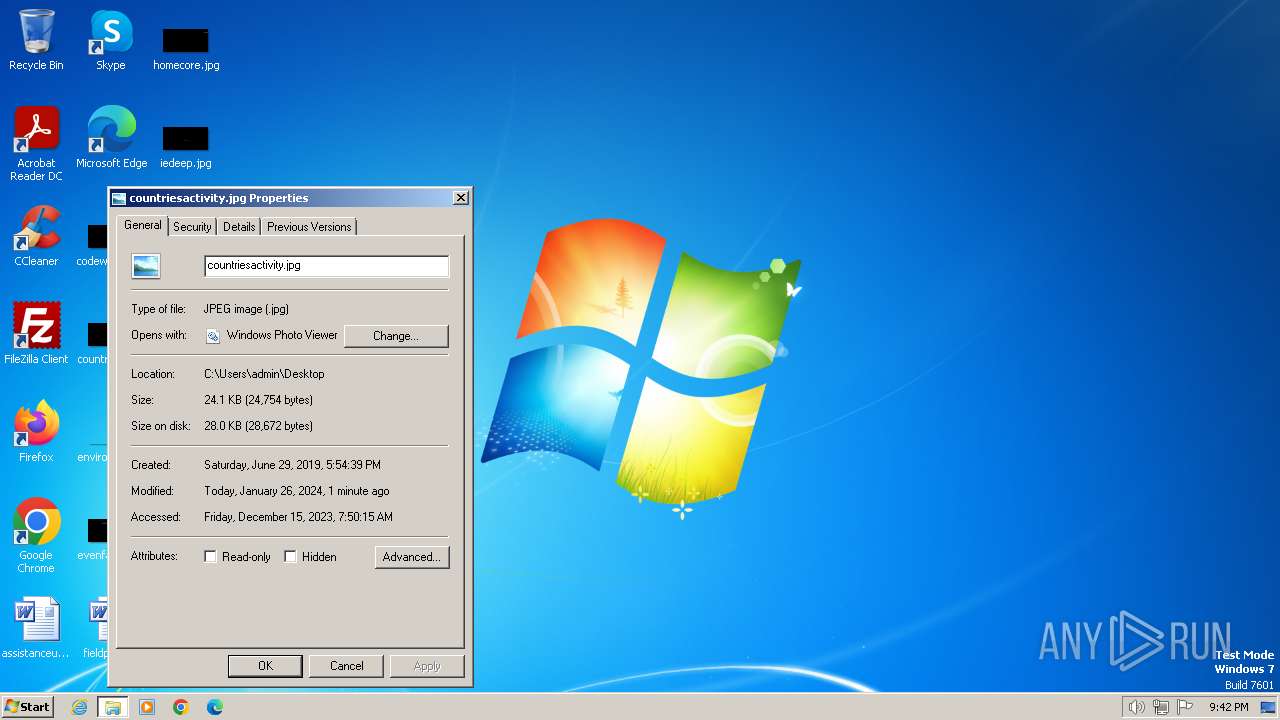
Task: Open Windows Media Player taskbar icon
Action: (147, 707)
